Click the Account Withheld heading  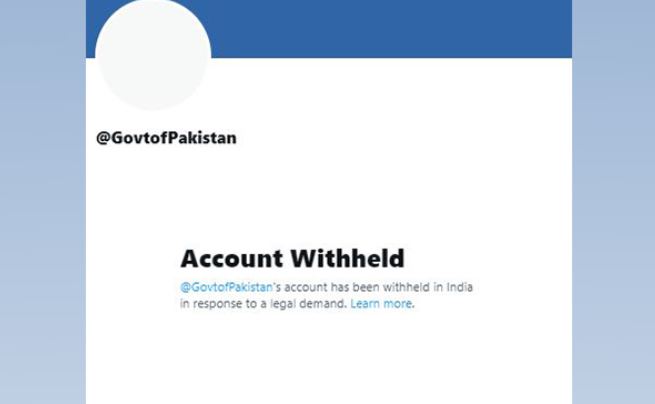[292, 259]
